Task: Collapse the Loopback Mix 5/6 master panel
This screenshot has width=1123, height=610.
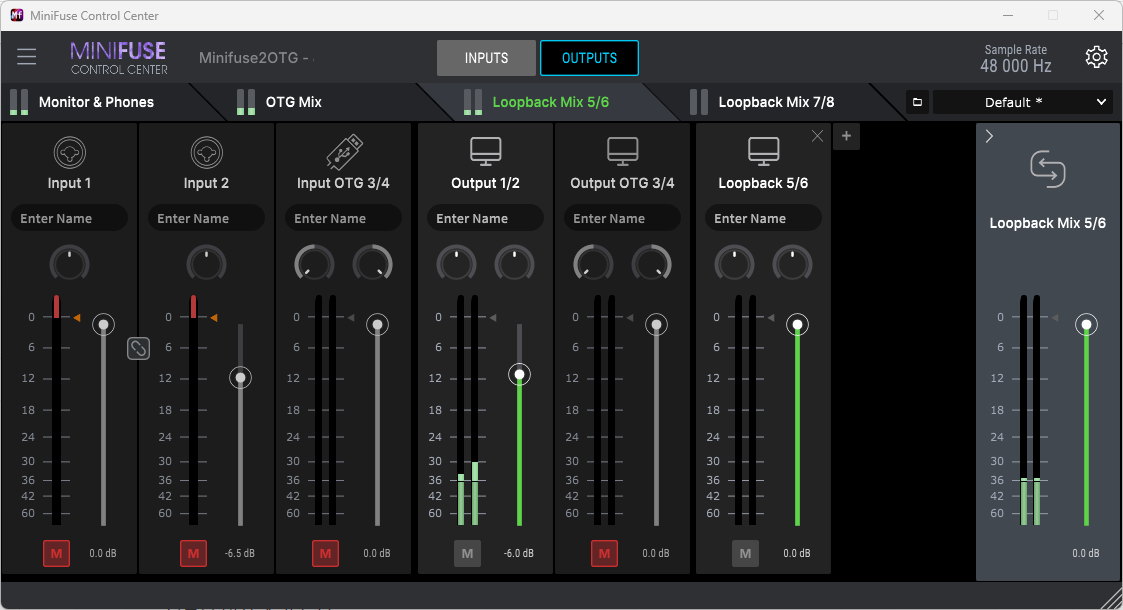Action: click(x=989, y=137)
